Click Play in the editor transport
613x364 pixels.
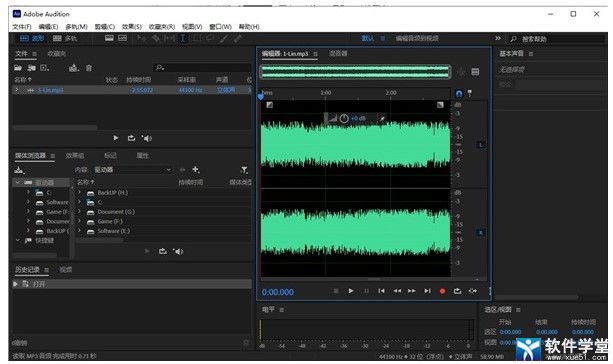click(x=351, y=291)
